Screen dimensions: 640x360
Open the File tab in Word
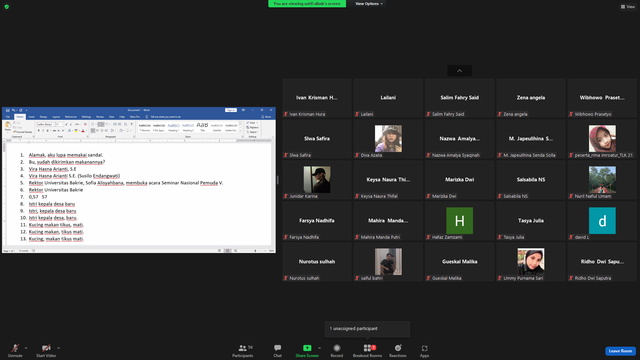[x=8, y=117]
